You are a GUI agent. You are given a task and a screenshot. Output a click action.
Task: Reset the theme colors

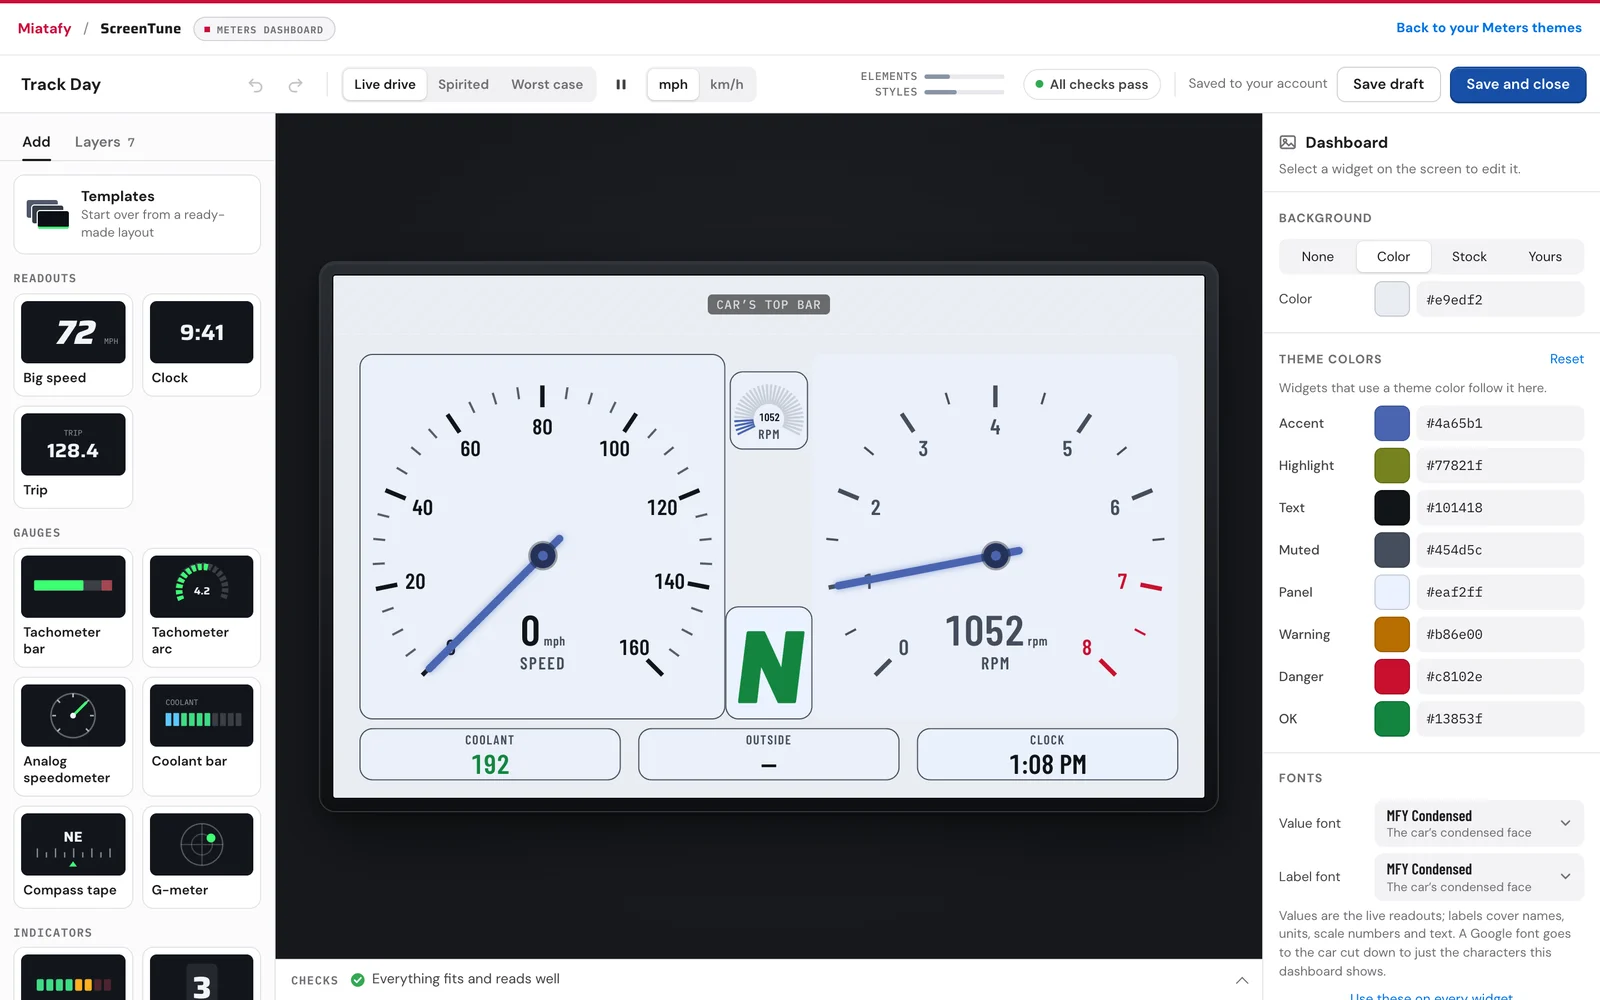[1567, 359]
